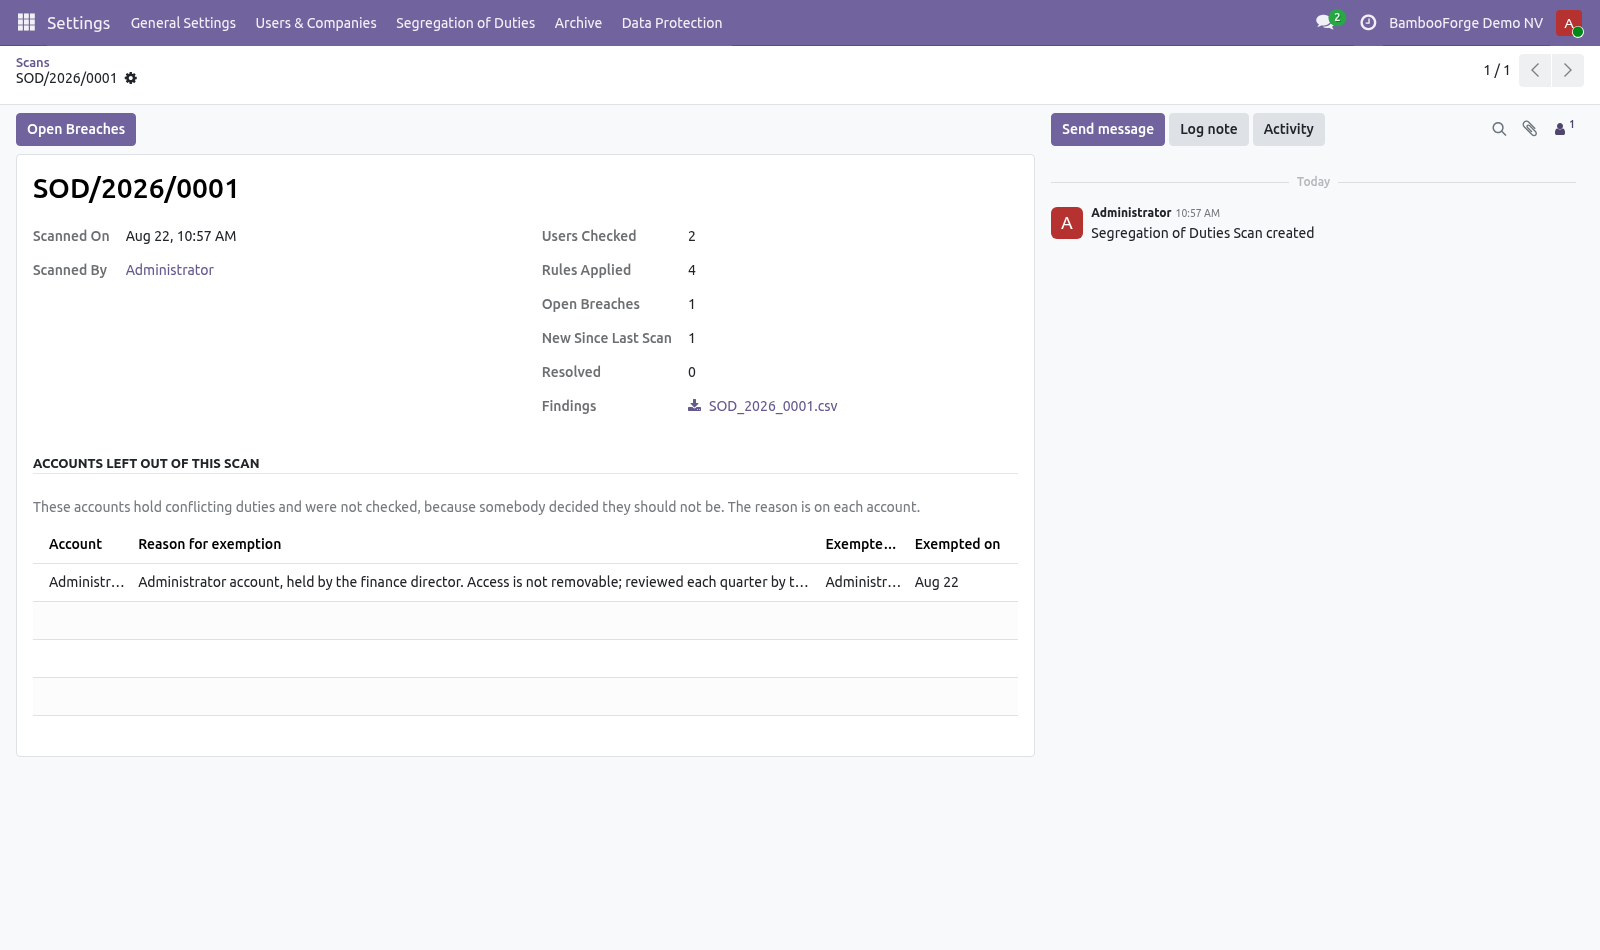Screen dimensions: 1600x950
Task: Click the Administrator author name in chatter
Action: [x=1131, y=212]
